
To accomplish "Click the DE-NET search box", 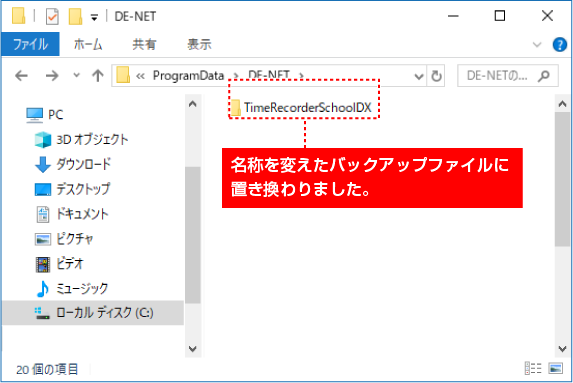I will (x=508, y=76).
